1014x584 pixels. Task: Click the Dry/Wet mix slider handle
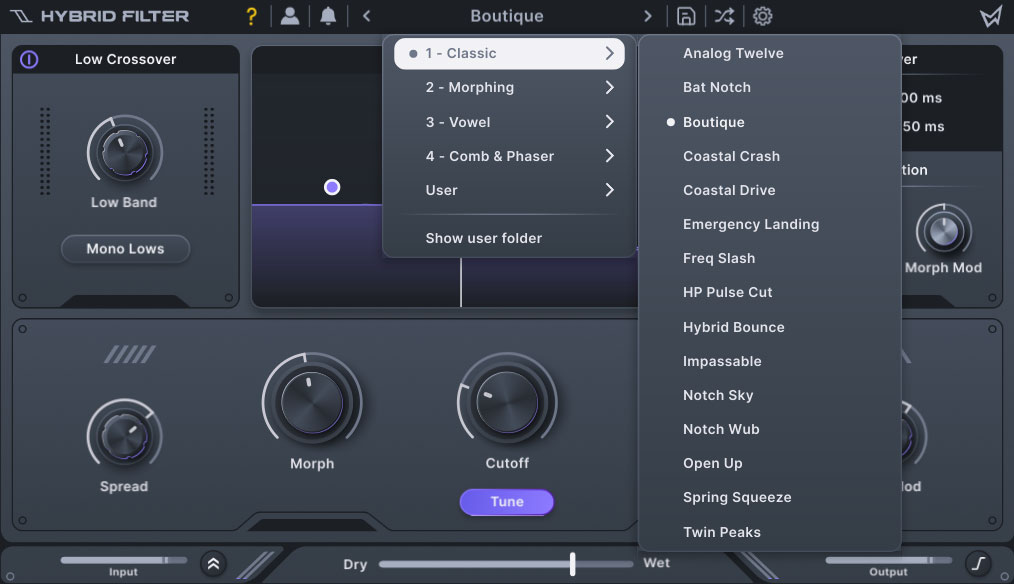[572, 564]
